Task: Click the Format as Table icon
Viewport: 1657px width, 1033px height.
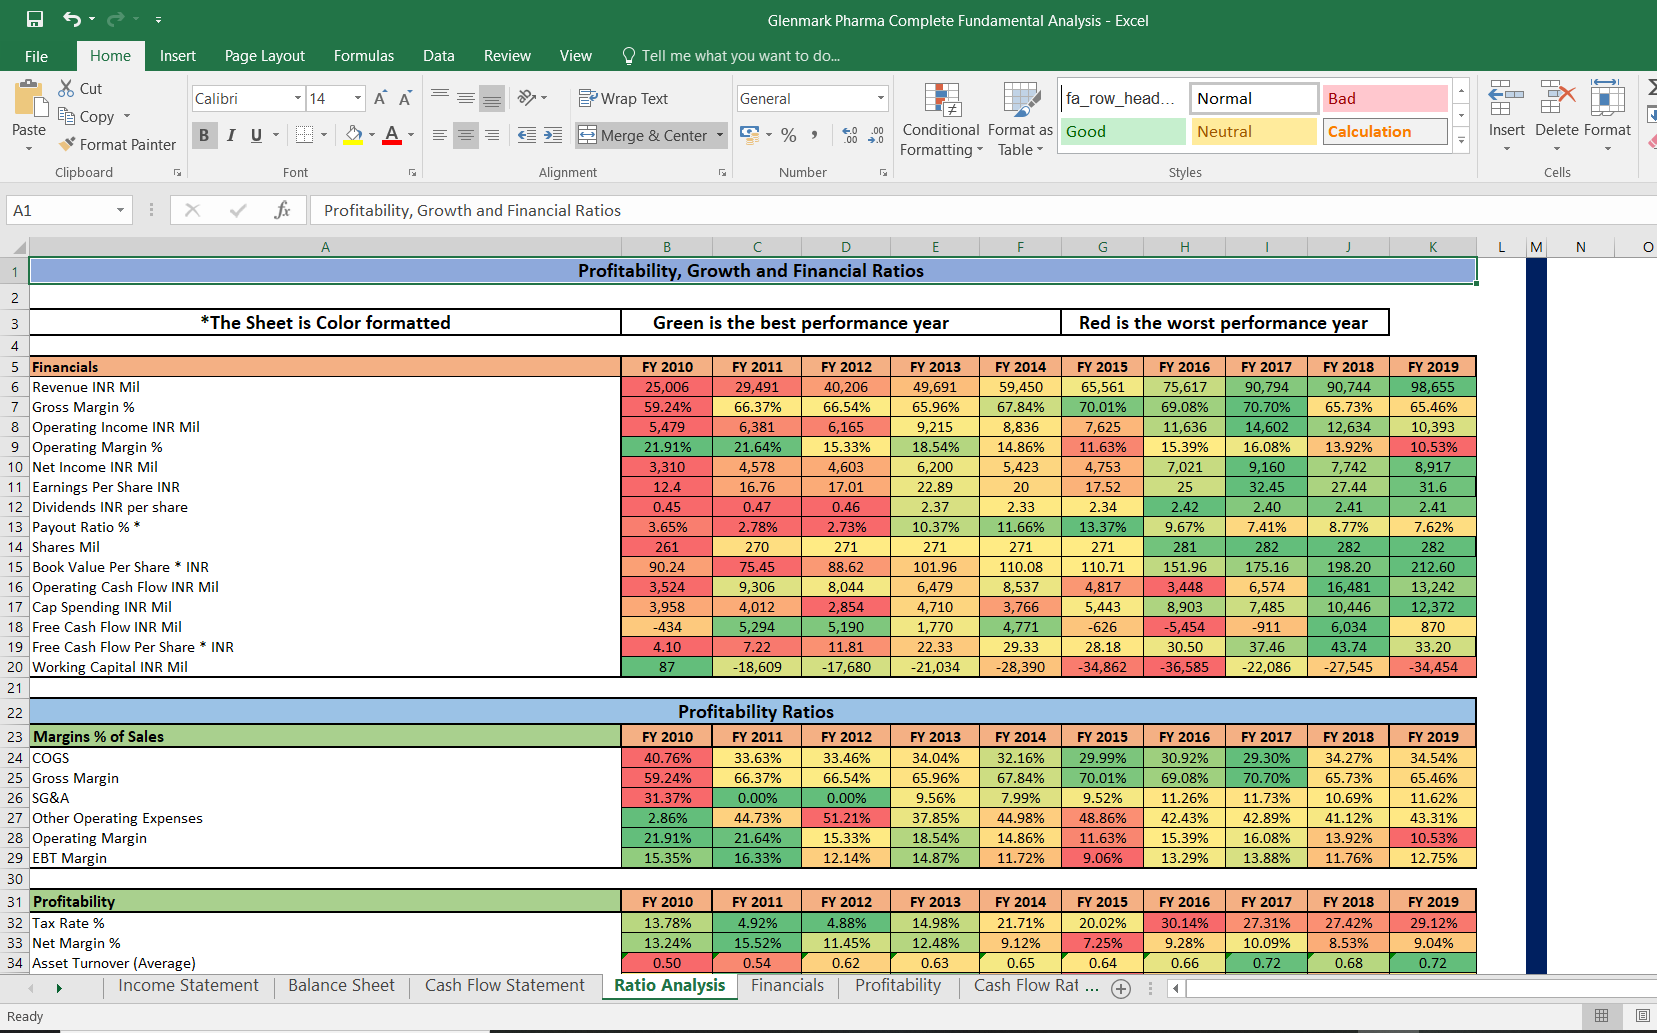Action: [x=1021, y=99]
